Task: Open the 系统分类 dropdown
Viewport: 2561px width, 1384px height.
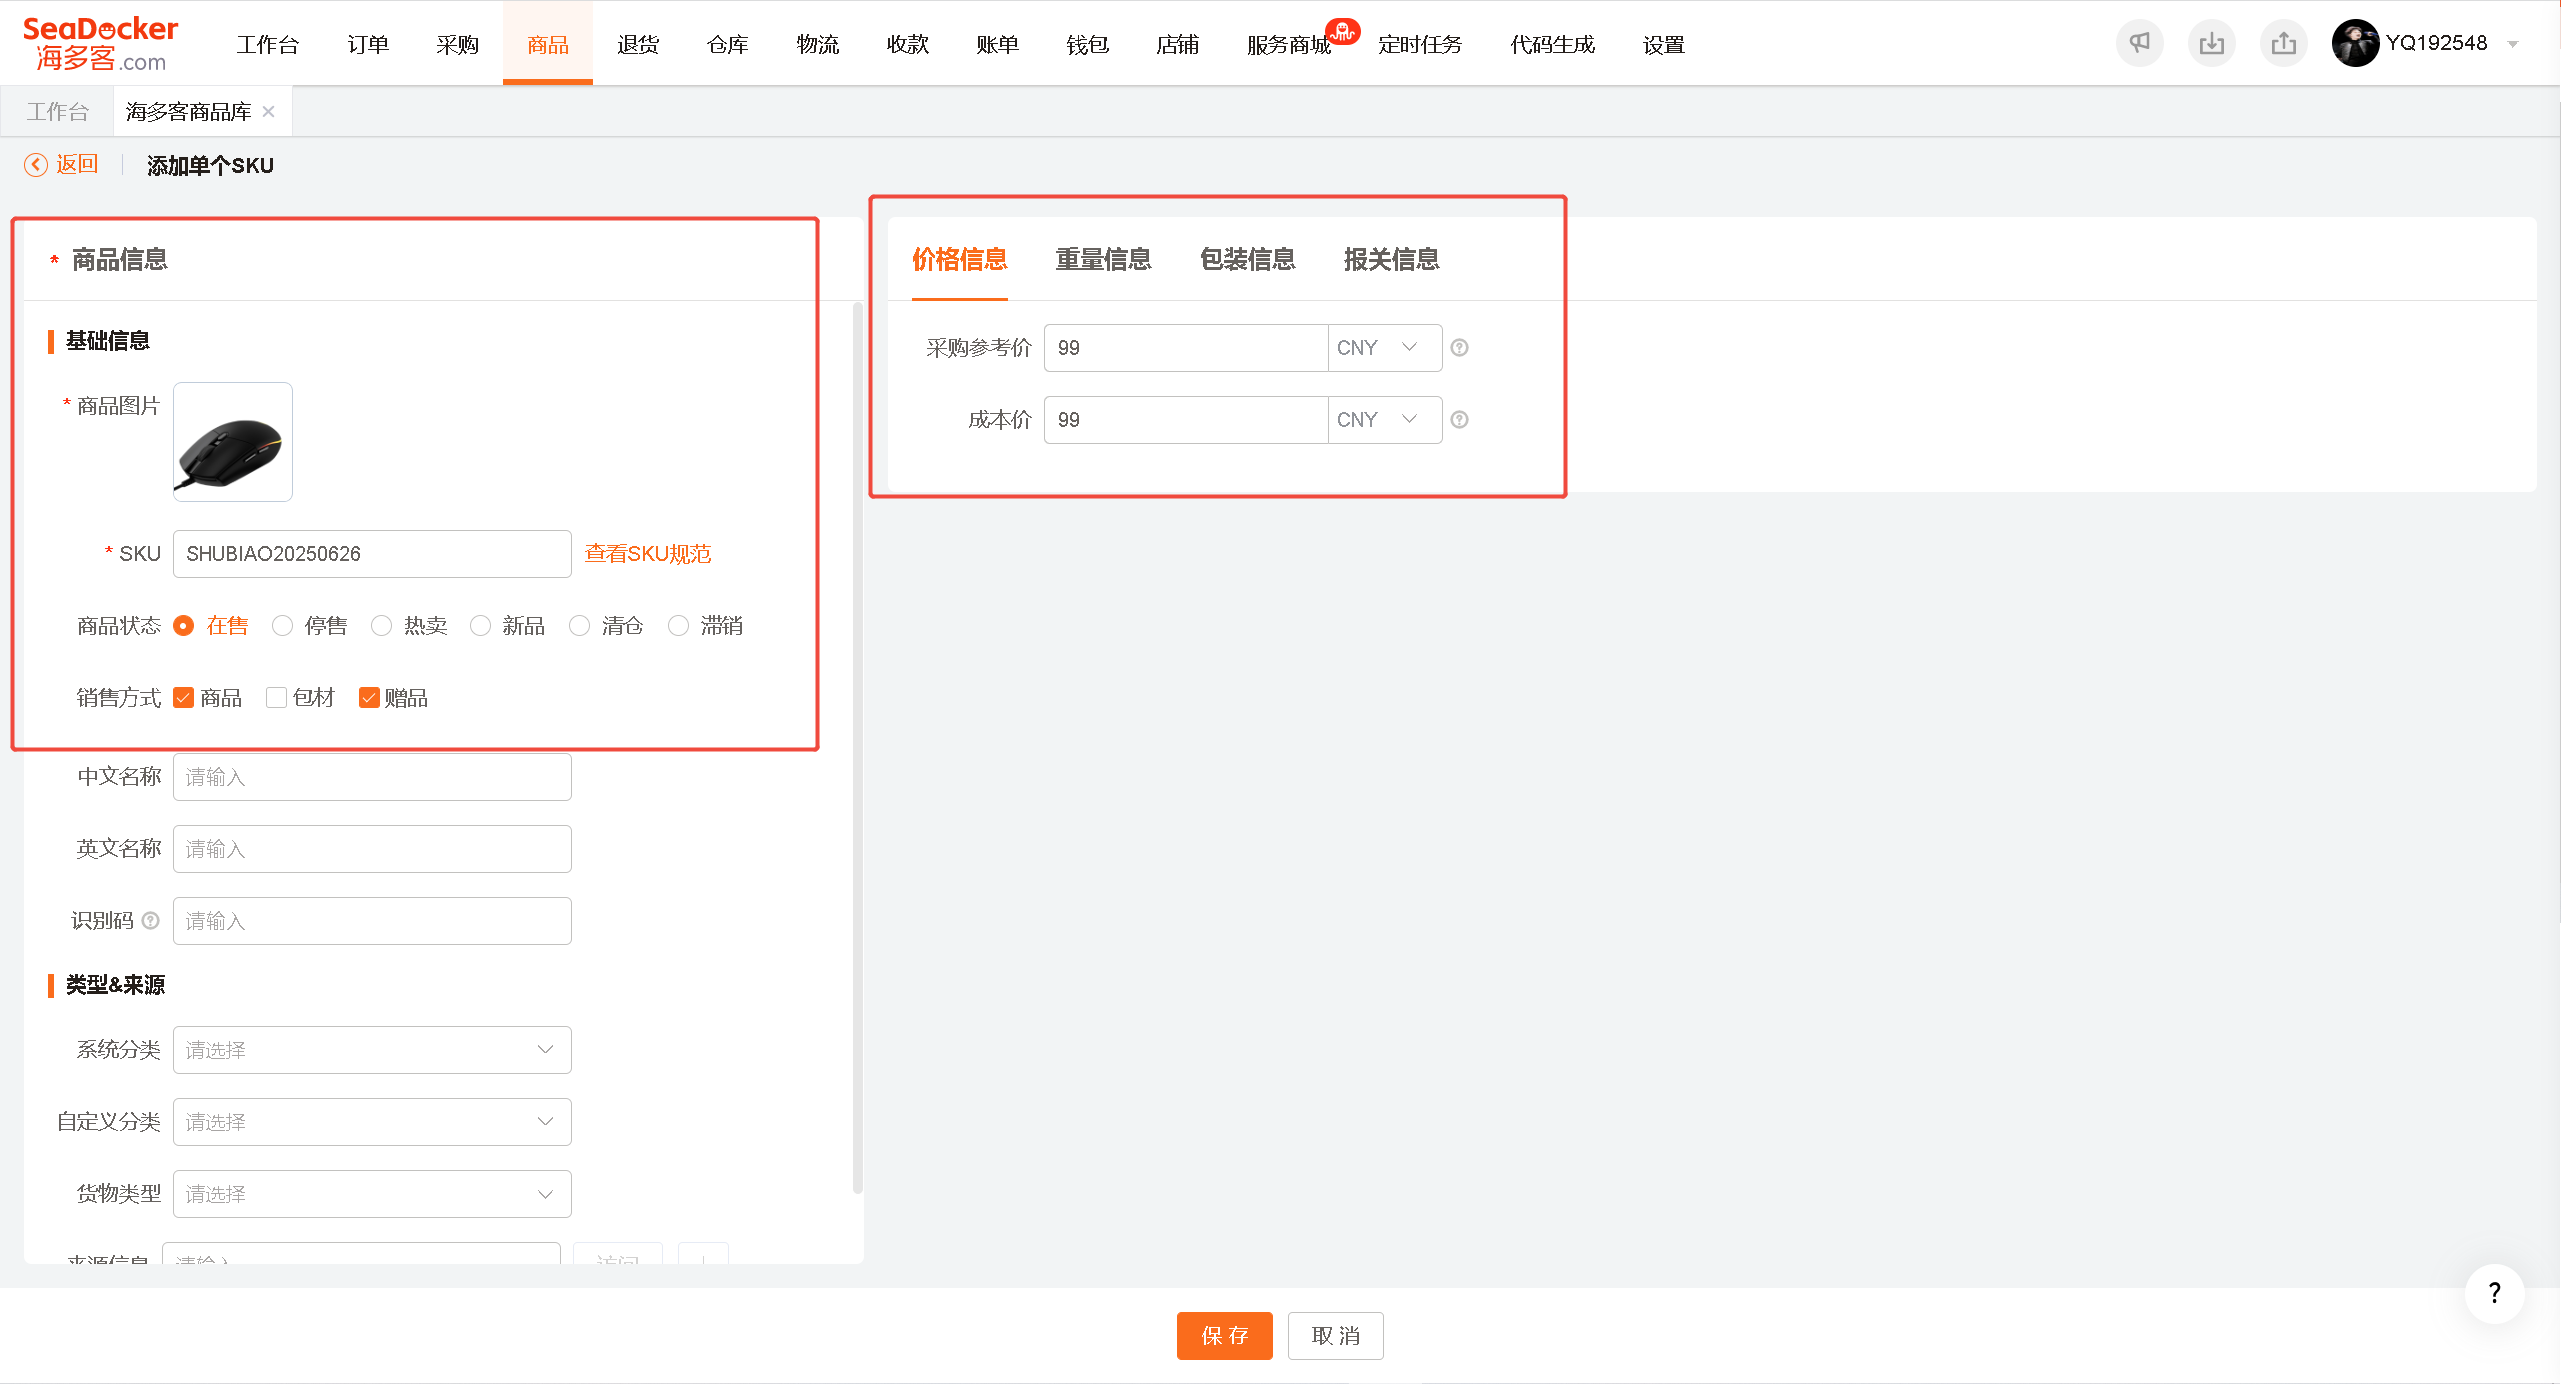Action: (x=372, y=1050)
